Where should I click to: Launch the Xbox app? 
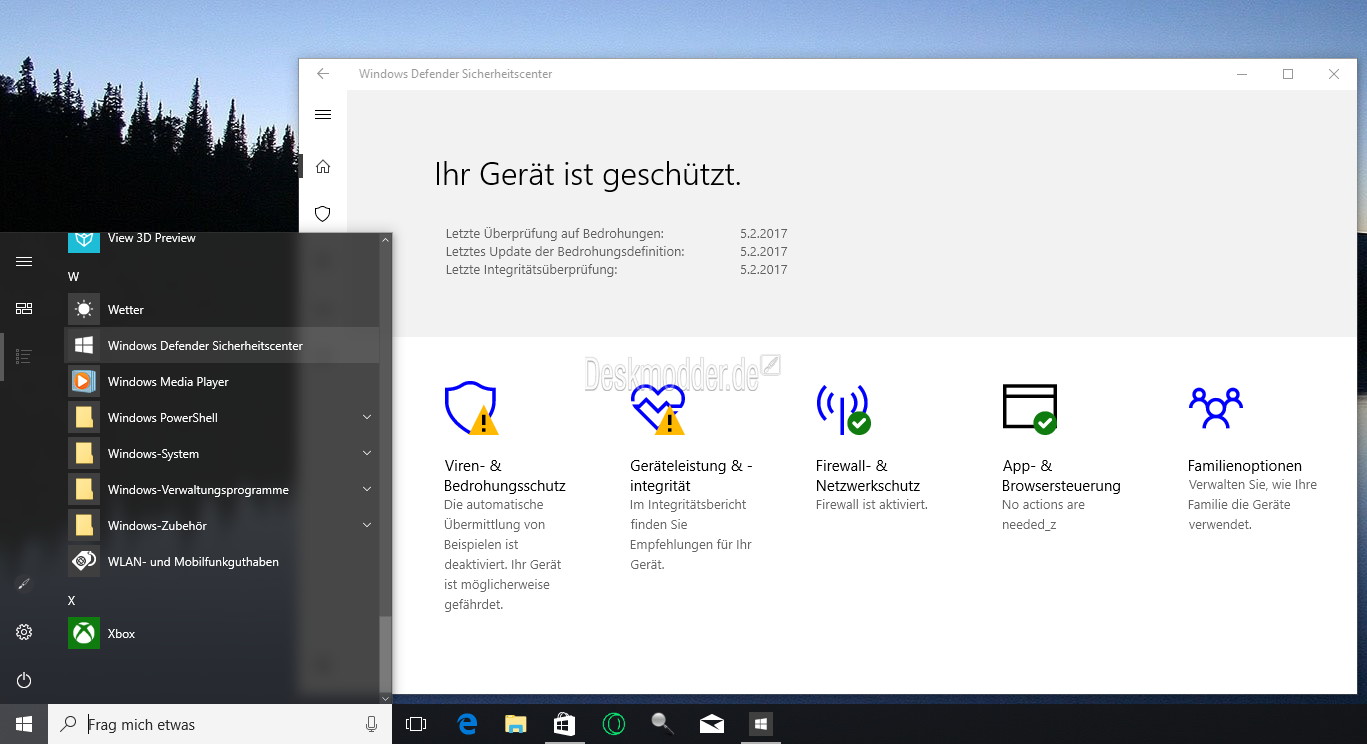(221, 634)
